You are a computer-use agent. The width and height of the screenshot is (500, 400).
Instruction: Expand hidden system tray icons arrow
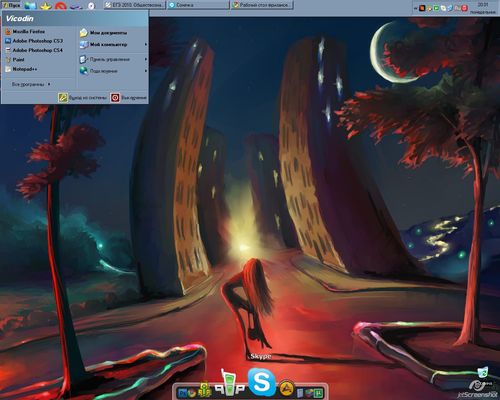pos(416,8)
